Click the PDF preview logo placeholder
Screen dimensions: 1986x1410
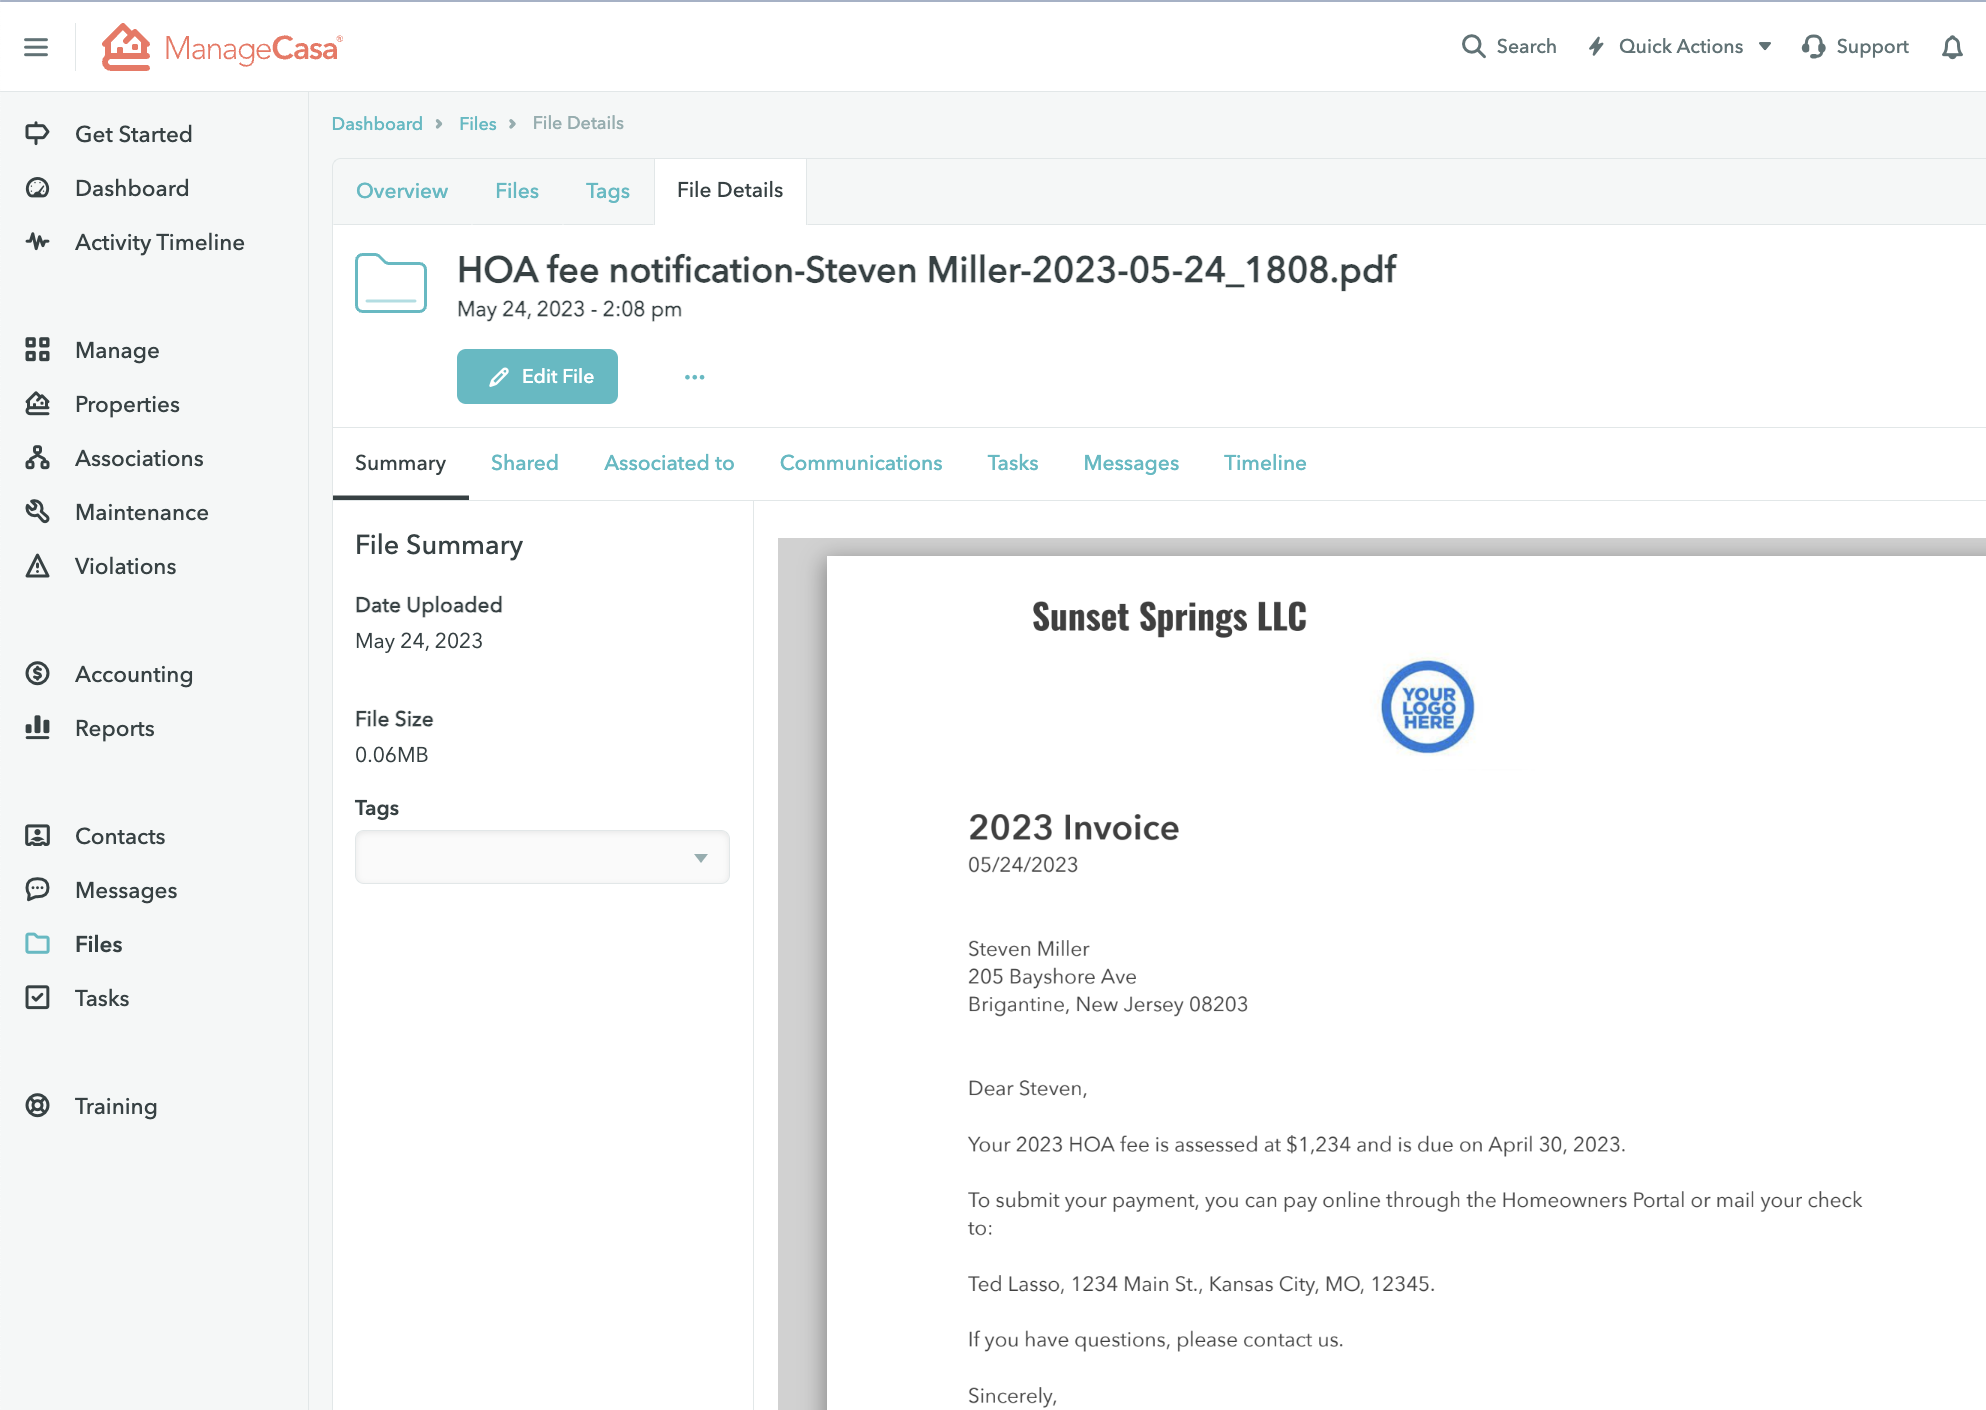click(1427, 707)
